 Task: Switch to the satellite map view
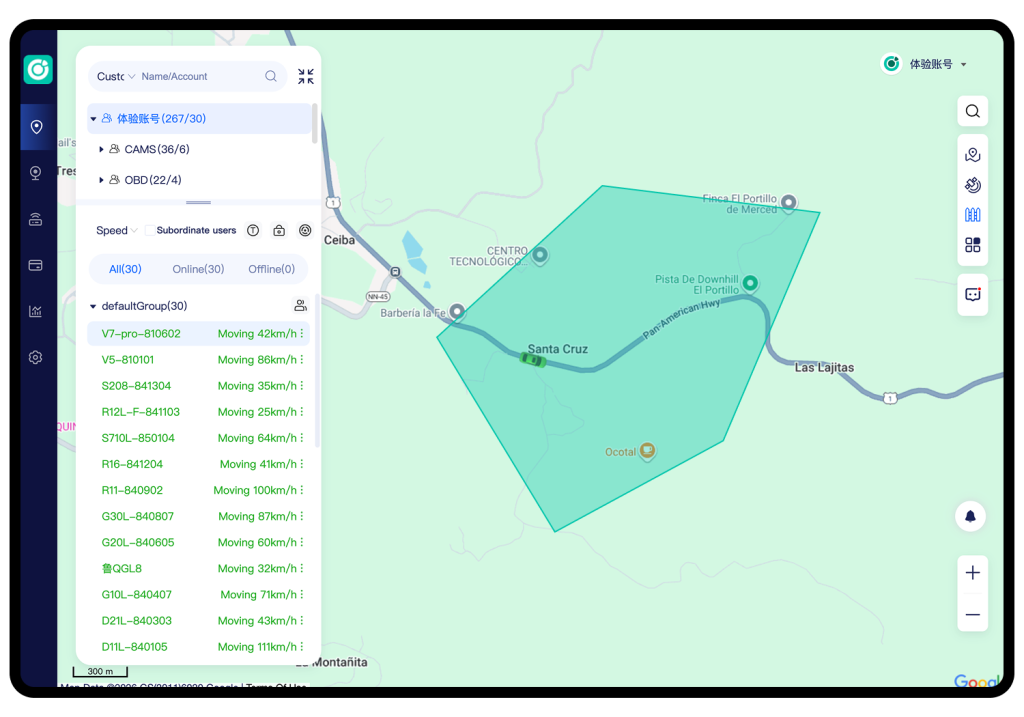click(972, 185)
